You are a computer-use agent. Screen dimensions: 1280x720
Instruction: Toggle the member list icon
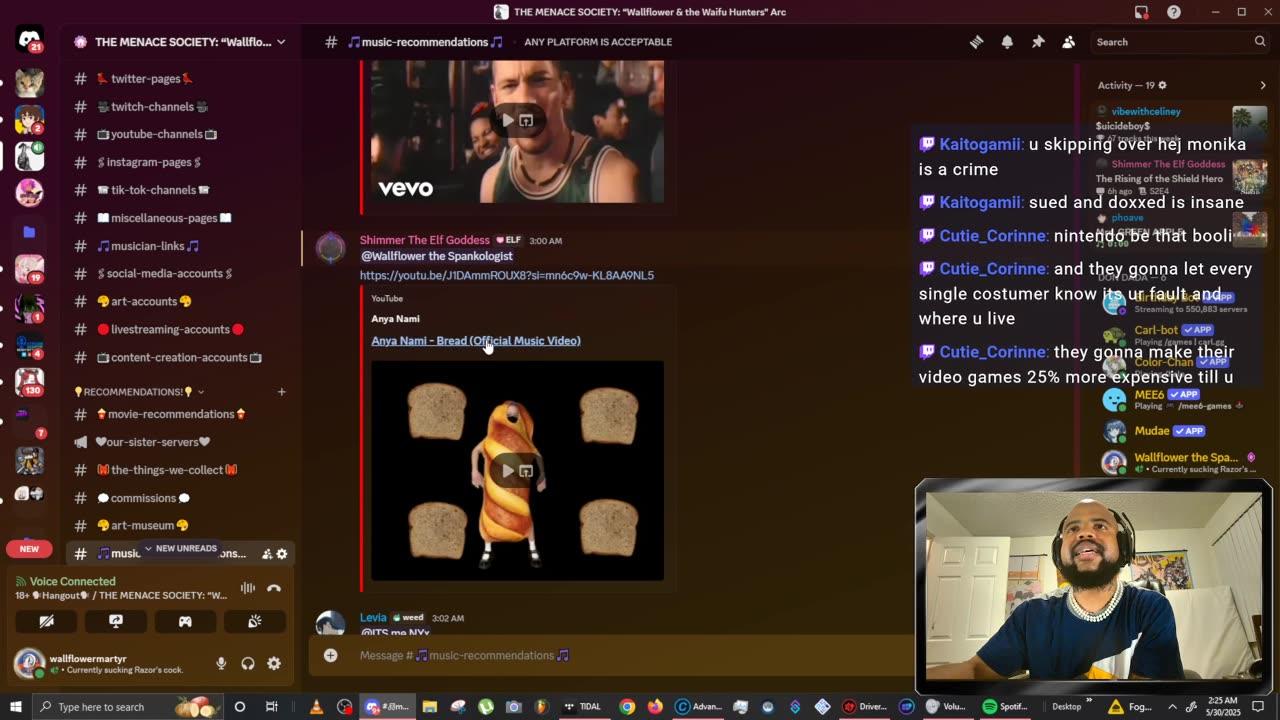1068,42
